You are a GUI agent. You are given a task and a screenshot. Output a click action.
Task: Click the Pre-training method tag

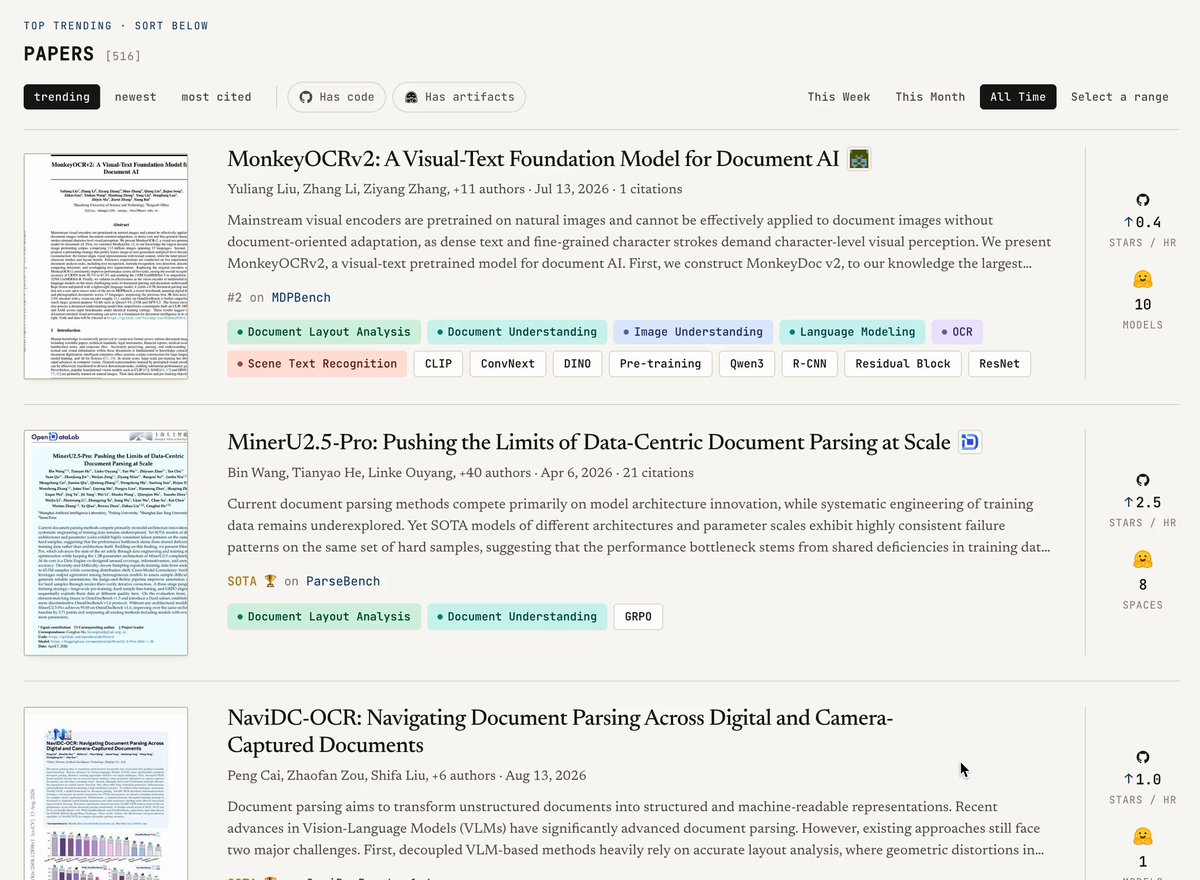pyautogui.click(x=661, y=364)
